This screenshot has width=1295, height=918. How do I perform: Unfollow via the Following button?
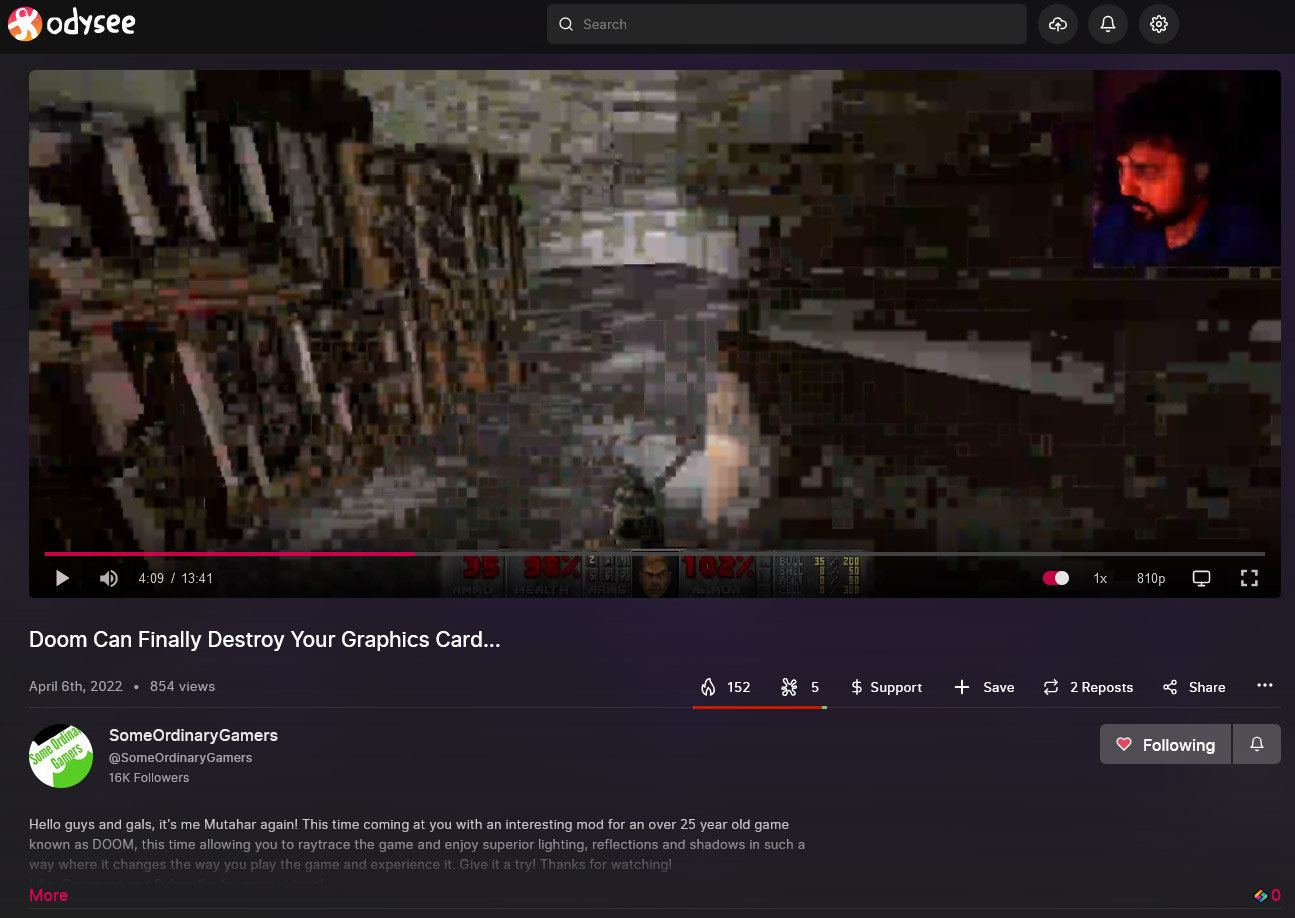pyautogui.click(x=1166, y=745)
